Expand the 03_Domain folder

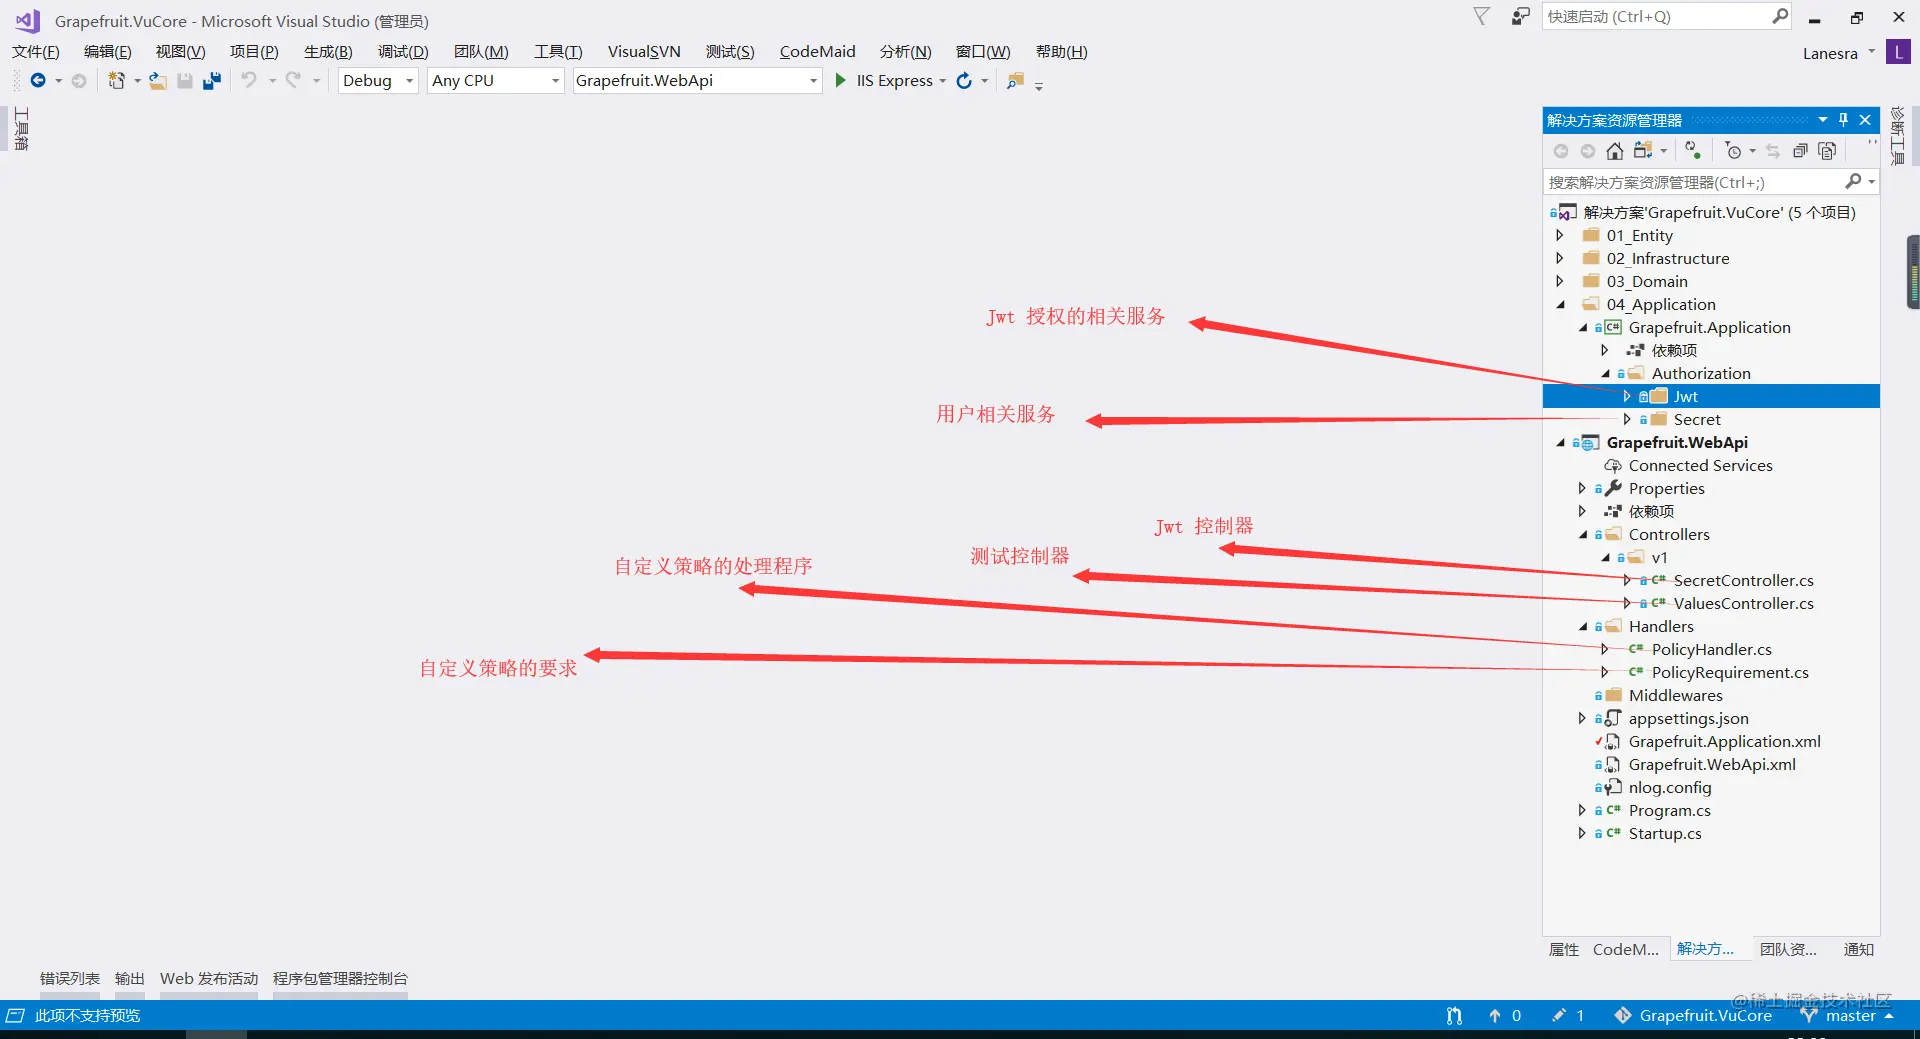coord(1560,282)
